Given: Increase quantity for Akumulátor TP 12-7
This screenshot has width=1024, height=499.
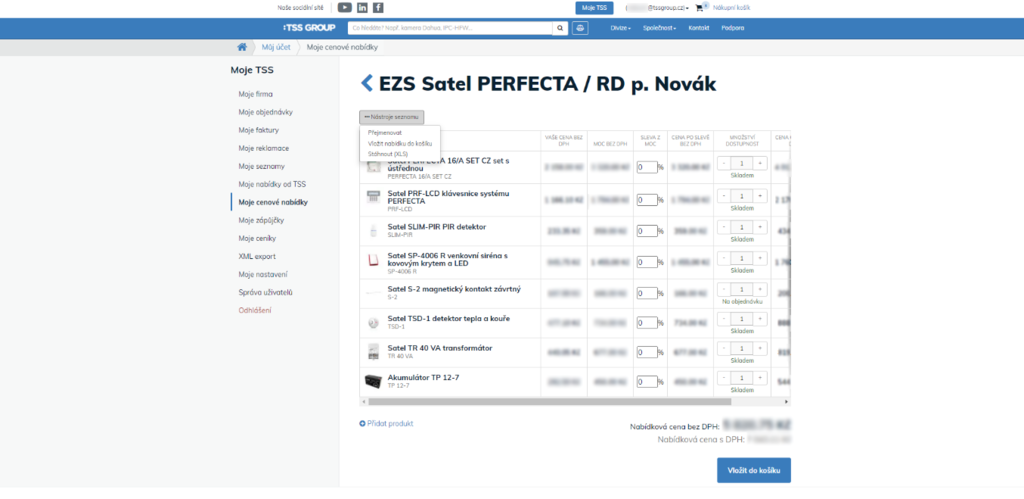Looking at the screenshot, I should pyautogui.click(x=760, y=378).
